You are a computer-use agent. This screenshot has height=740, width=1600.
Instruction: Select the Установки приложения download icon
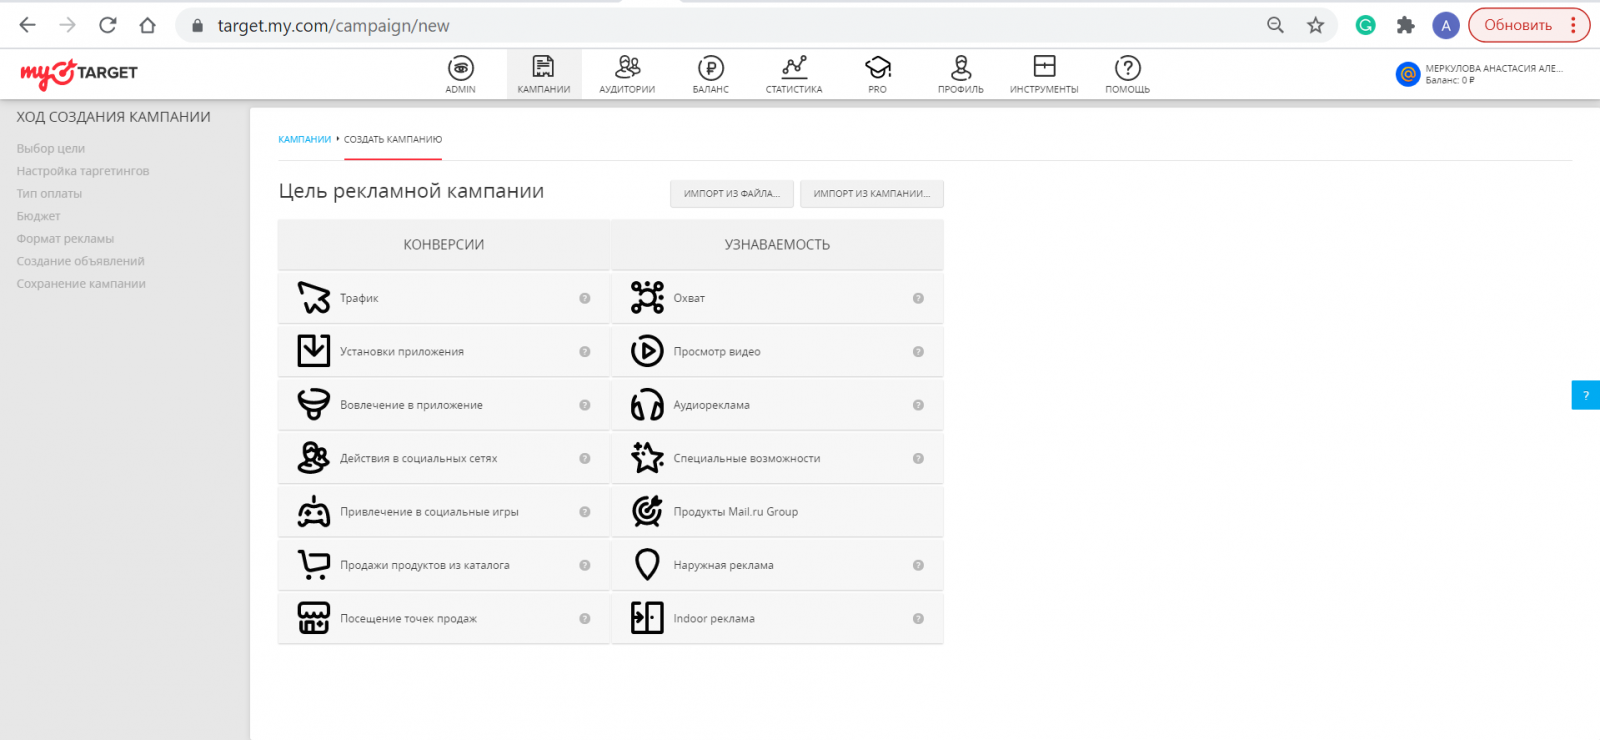tap(314, 351)
